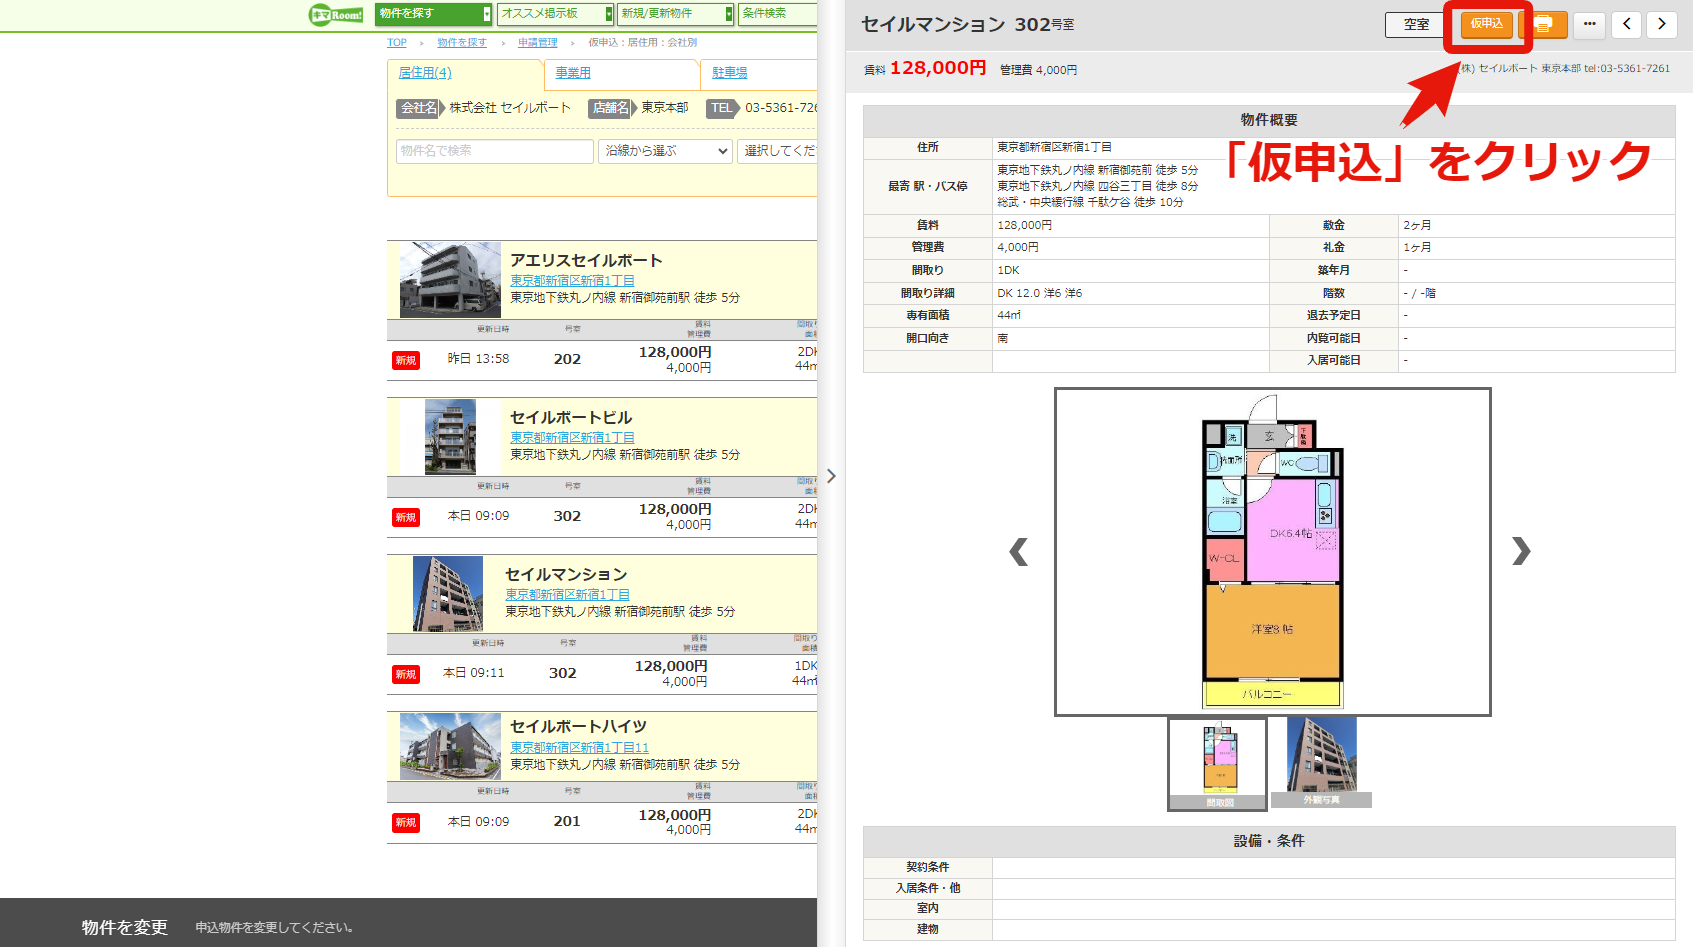Select the 間取図 floor plan thumbnail
The width and height of the screenshot is (1693, 947).
click(x=1219, y=764)
